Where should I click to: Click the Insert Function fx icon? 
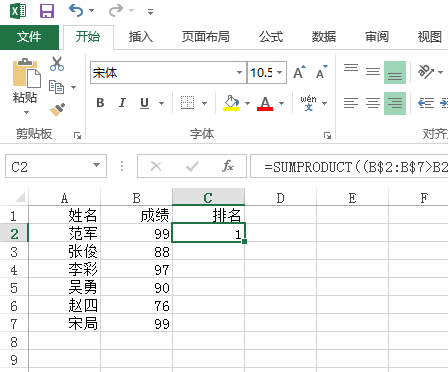(228, 166)
